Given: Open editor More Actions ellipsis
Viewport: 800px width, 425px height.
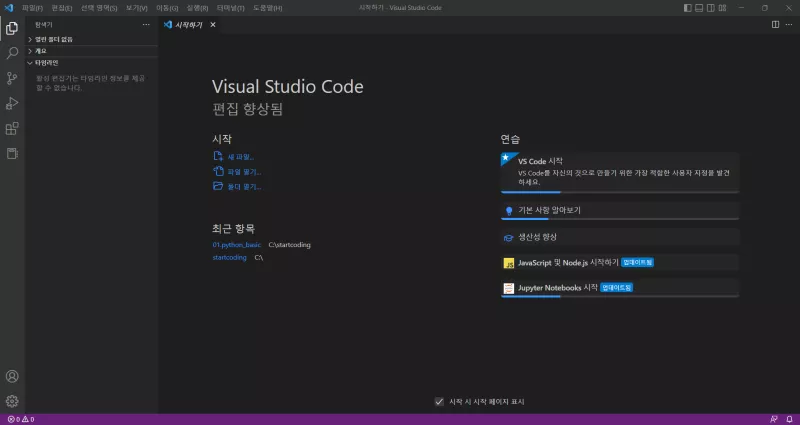Looking at the screenshot, I should click(x=789, y=24).
